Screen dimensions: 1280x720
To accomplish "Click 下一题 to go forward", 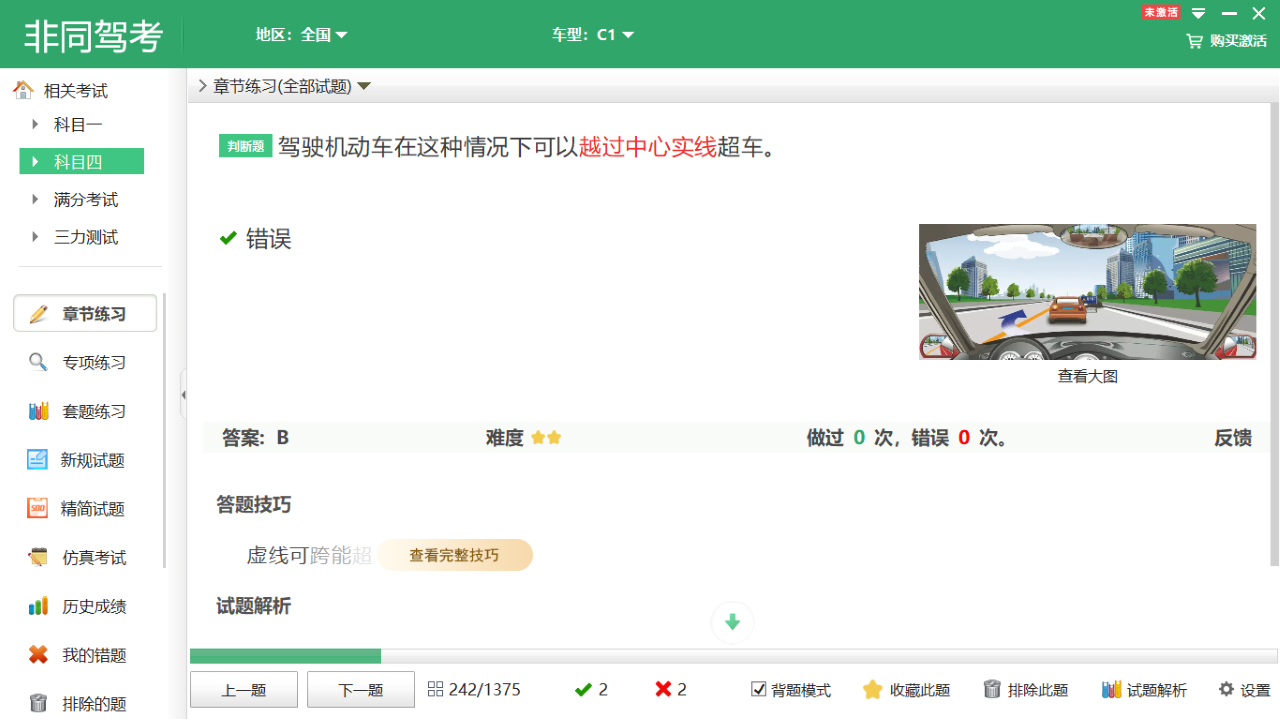I will [x=360, y=689].
